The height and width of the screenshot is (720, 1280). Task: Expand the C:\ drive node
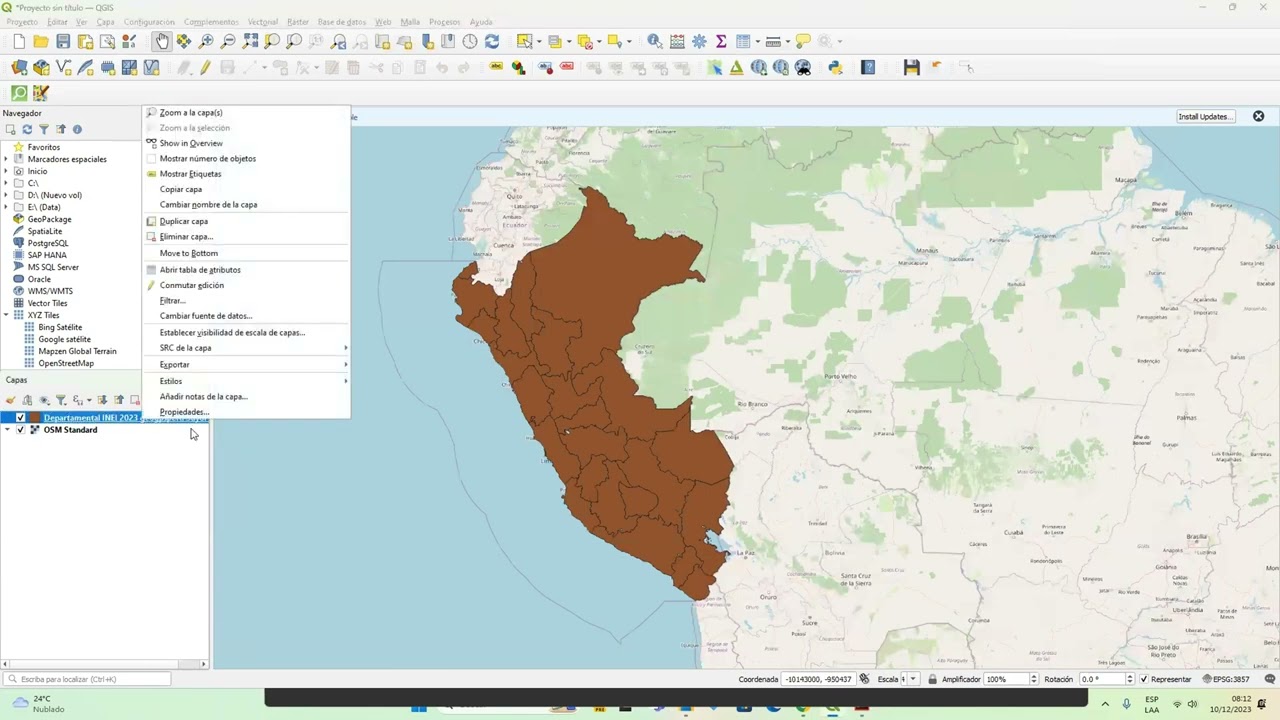[x=6, y=183]
